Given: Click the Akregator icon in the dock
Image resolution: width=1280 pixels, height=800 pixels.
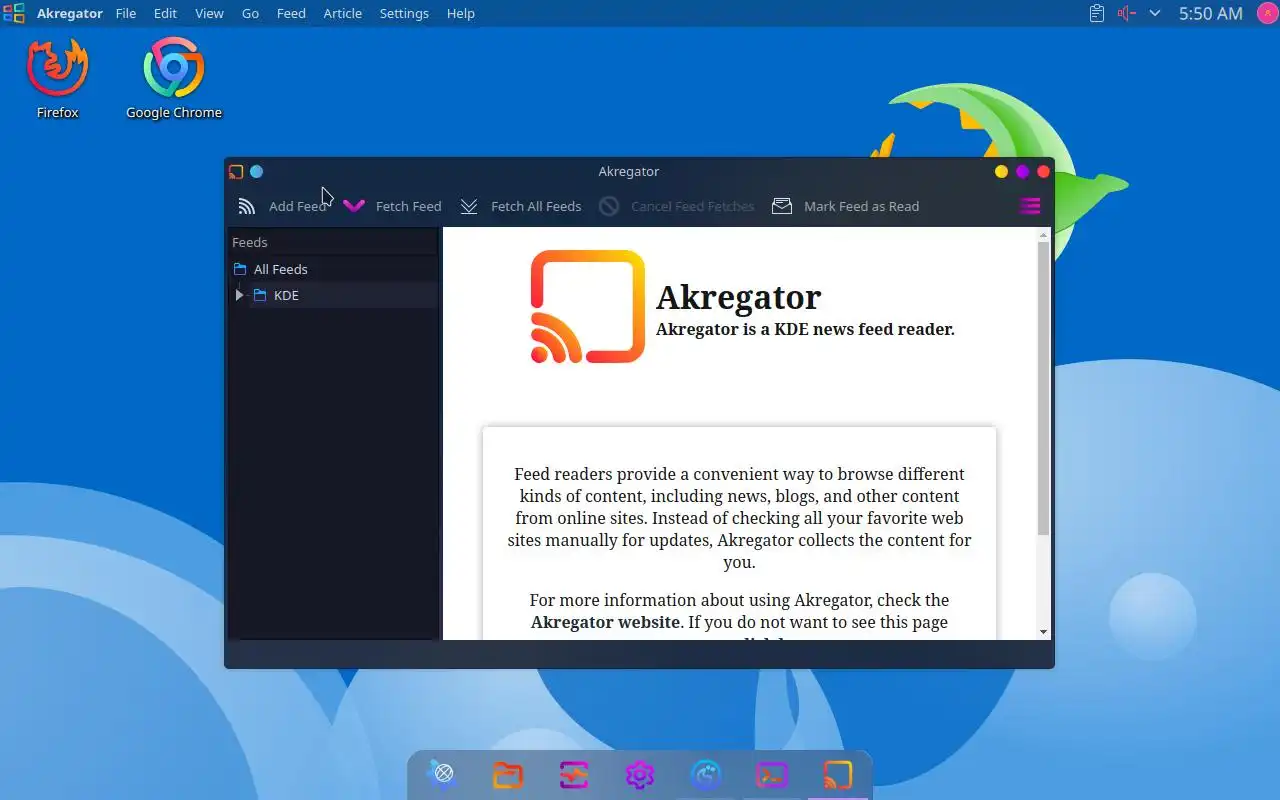Looking at the screenshot, I should (x=838, y=774).
